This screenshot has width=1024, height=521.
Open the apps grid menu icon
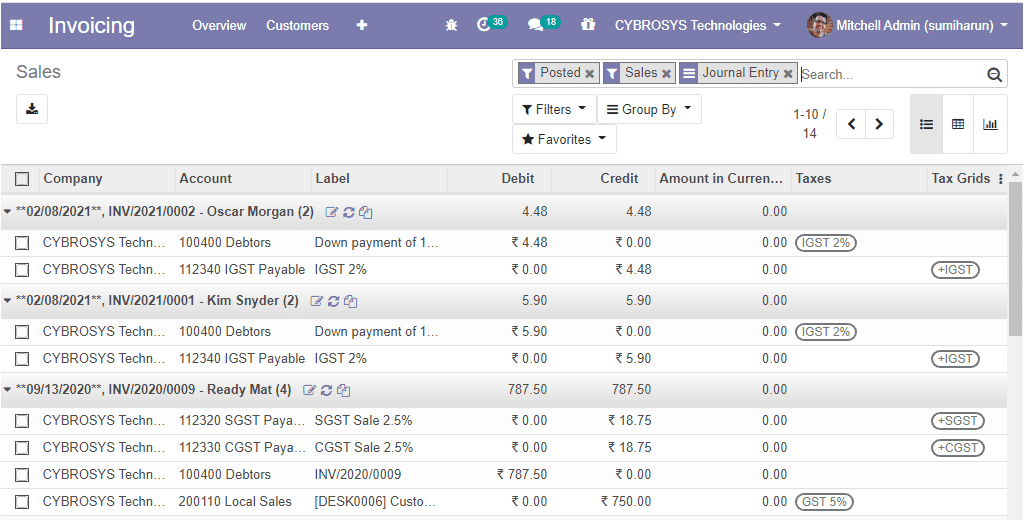(16, 25)
